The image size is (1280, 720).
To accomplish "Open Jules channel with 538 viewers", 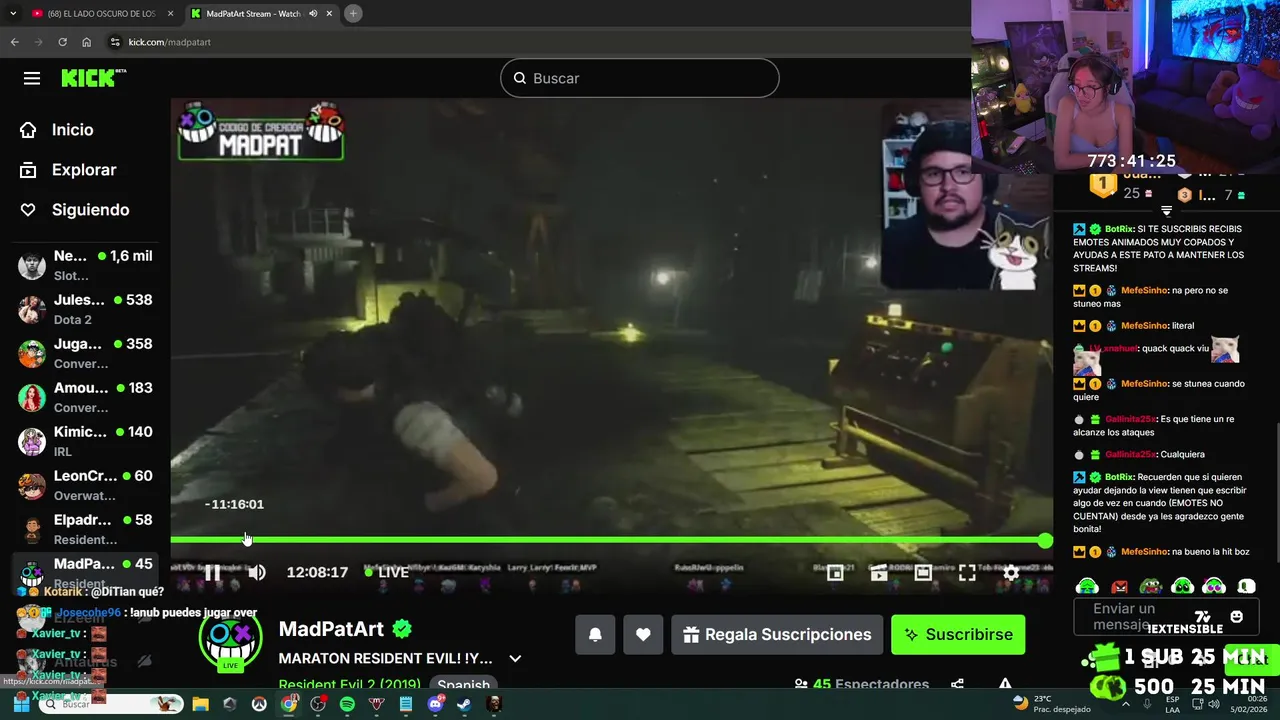I will point(86,309).
